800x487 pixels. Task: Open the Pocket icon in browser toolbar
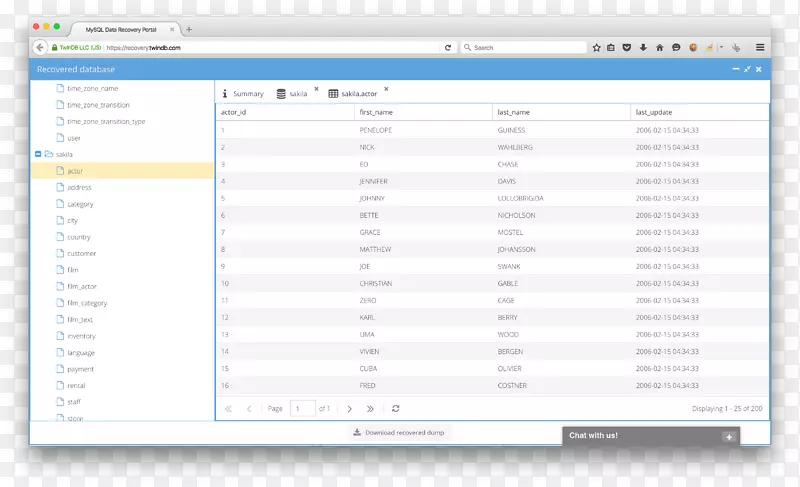pos(627,47)
